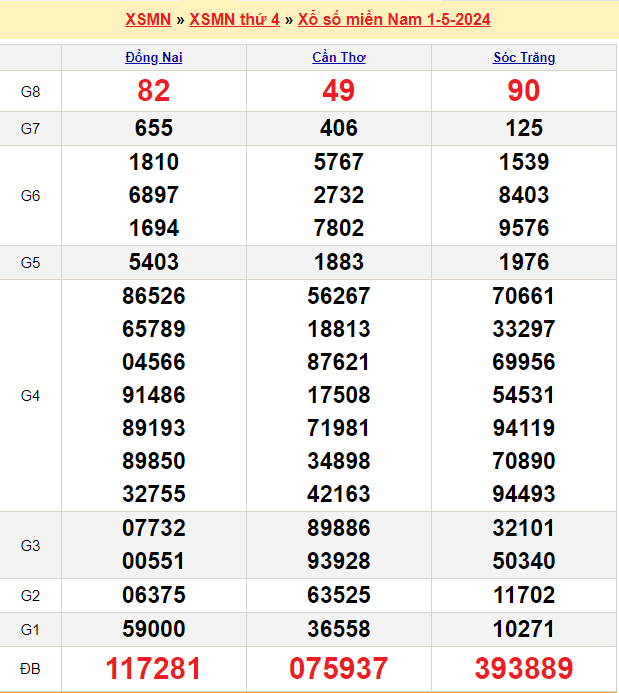The image size is (619, 693).
Task: Select Cần Thơ G2 number 63525
Action: point(339,595)
